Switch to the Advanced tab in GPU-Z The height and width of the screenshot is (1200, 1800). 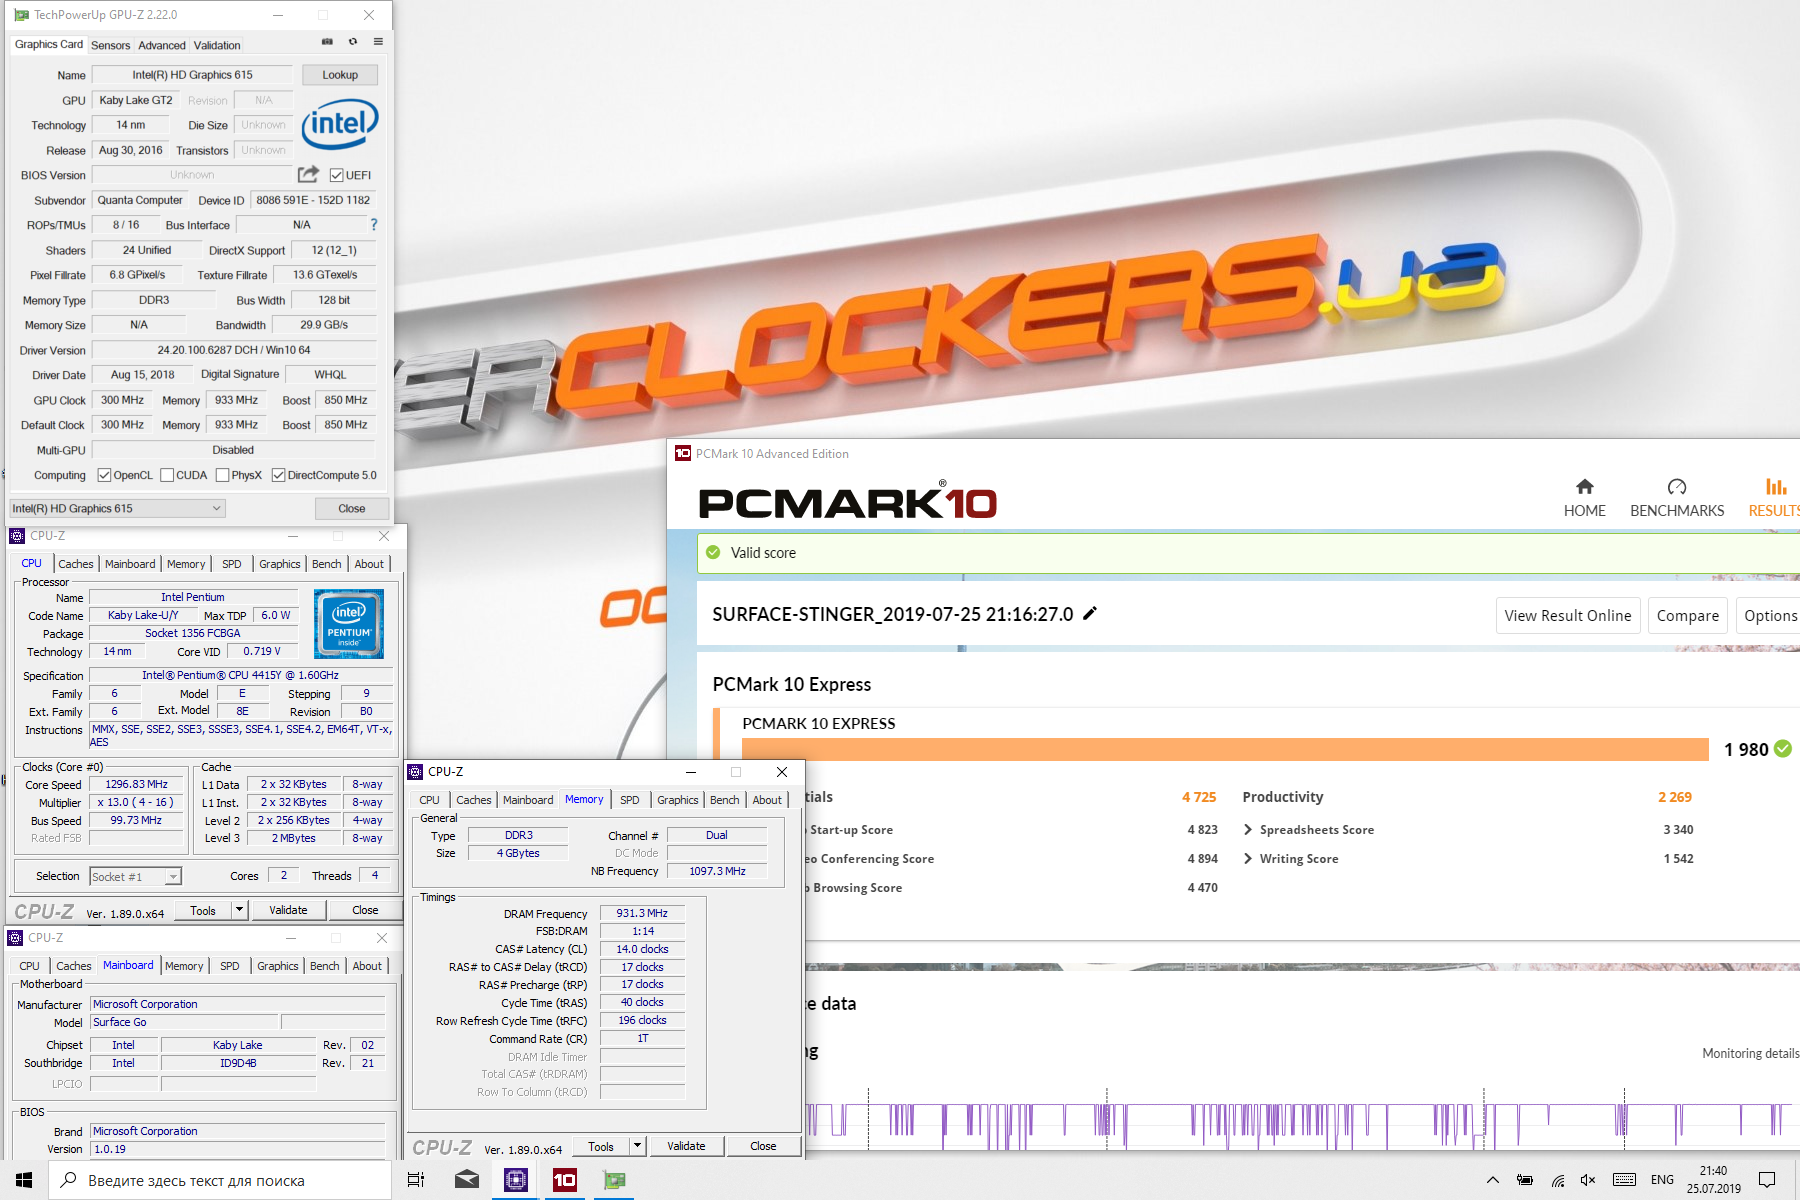pos(162,45)
